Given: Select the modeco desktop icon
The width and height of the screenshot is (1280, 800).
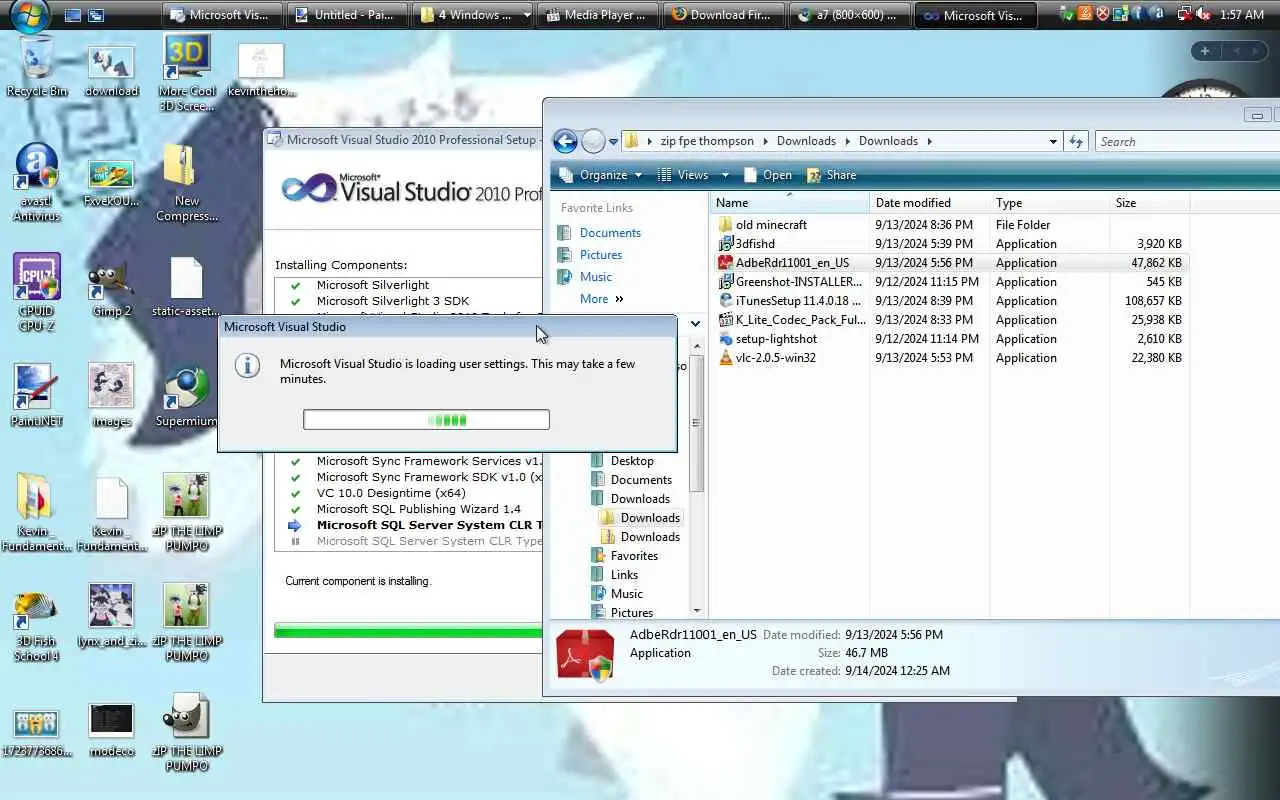Looking at the screenshot, I should click(111, 730).
